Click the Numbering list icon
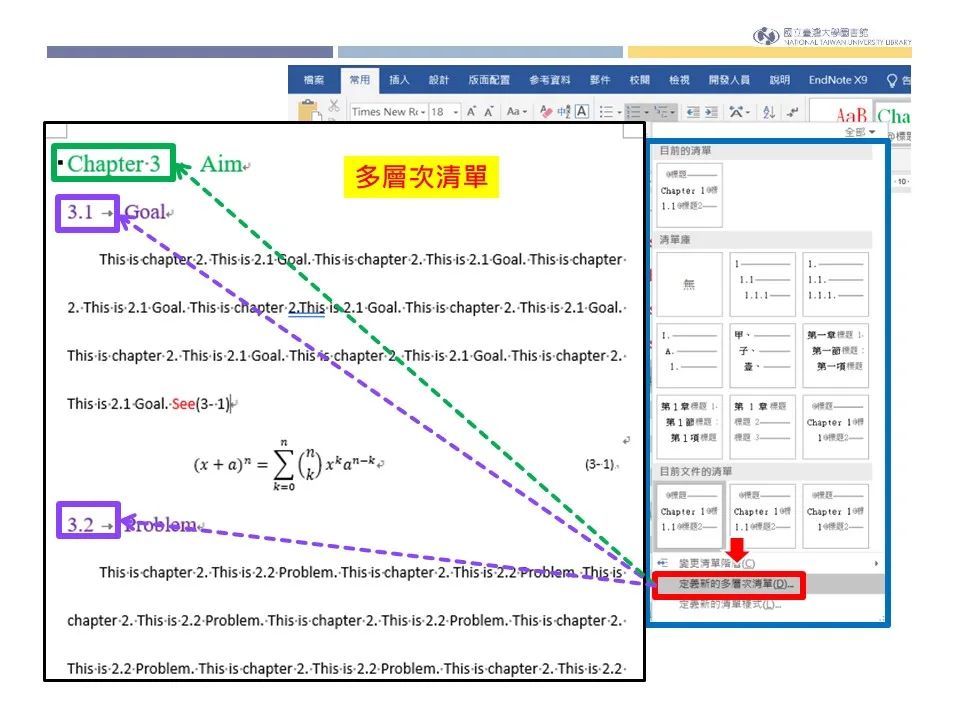The height and width of the screenshot is (720, 960). tap(633, 112)
